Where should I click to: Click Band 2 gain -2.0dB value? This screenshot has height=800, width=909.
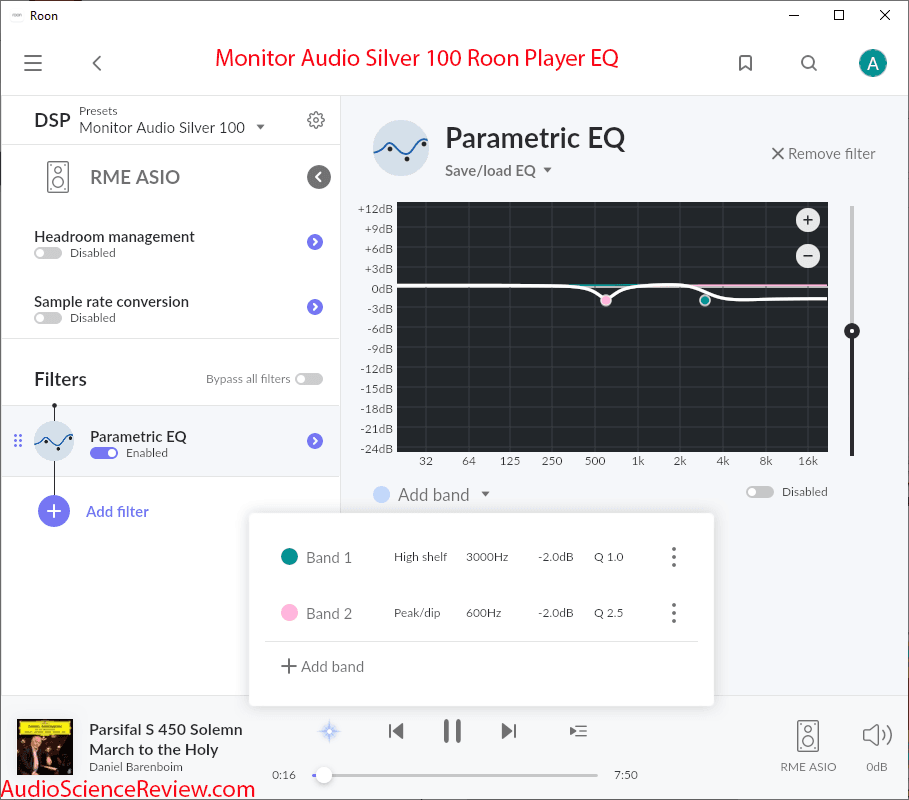pos(555,613)
